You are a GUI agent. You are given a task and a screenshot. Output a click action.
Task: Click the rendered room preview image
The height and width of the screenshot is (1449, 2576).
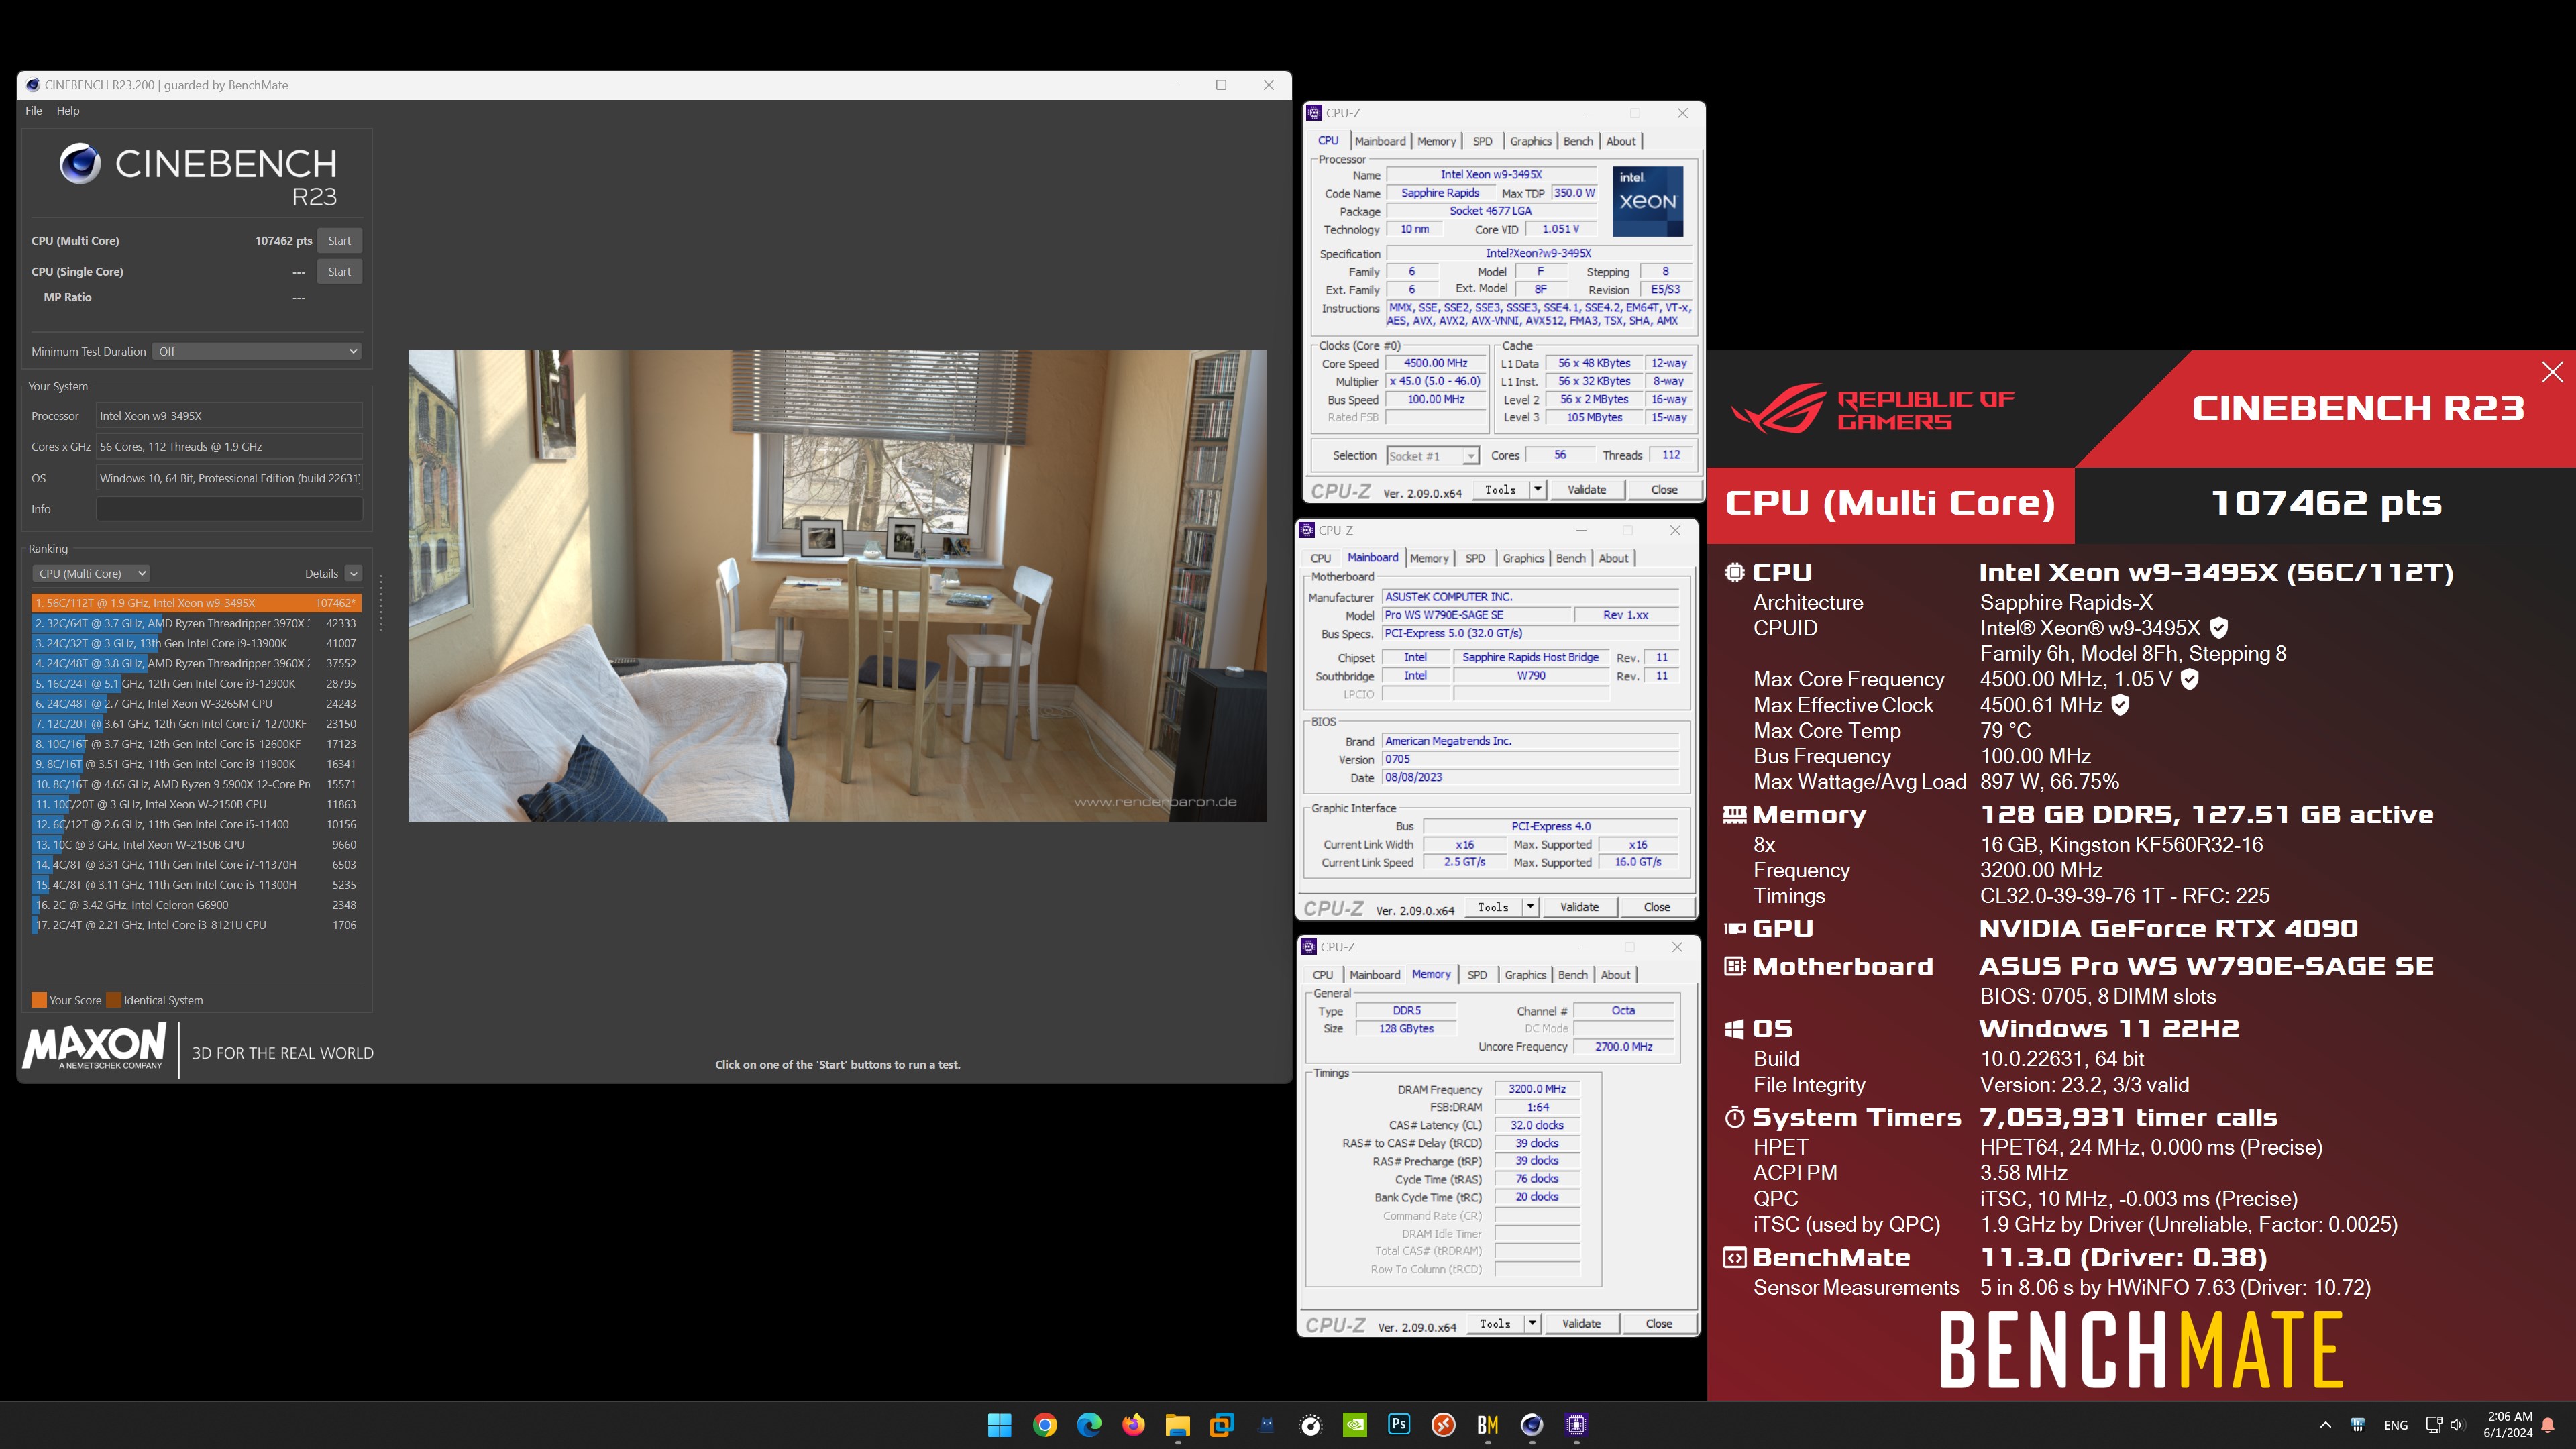(x=837, y=586)
